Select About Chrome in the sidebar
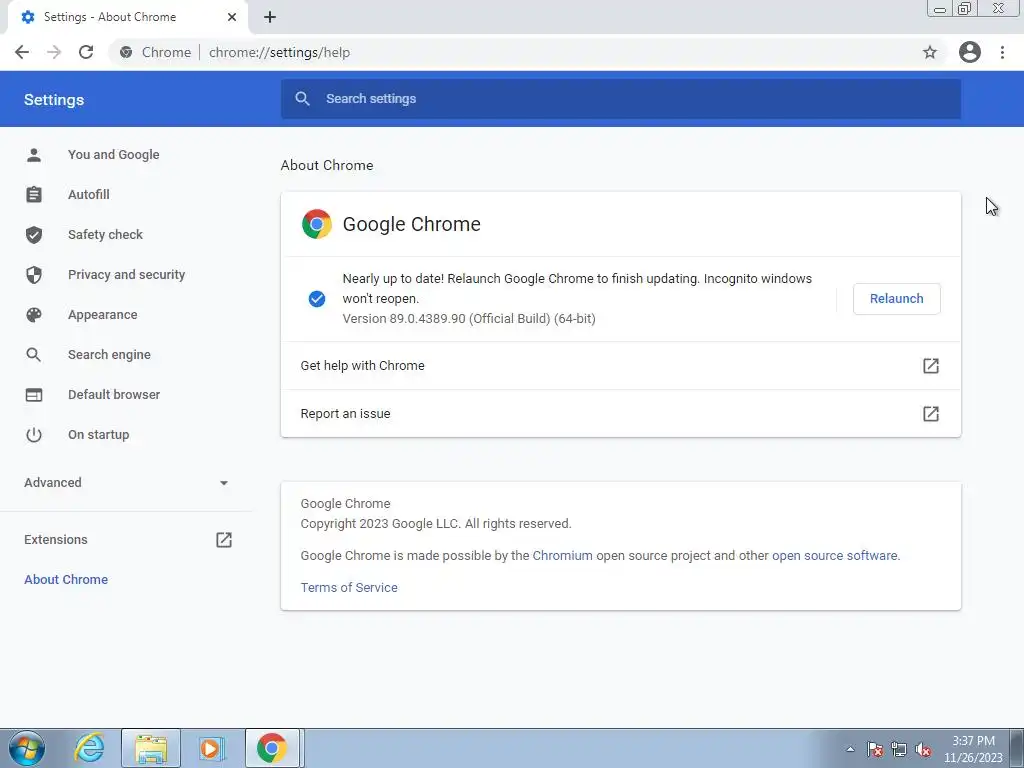This screenshot has width=1024, height=768. pos(66,579)
